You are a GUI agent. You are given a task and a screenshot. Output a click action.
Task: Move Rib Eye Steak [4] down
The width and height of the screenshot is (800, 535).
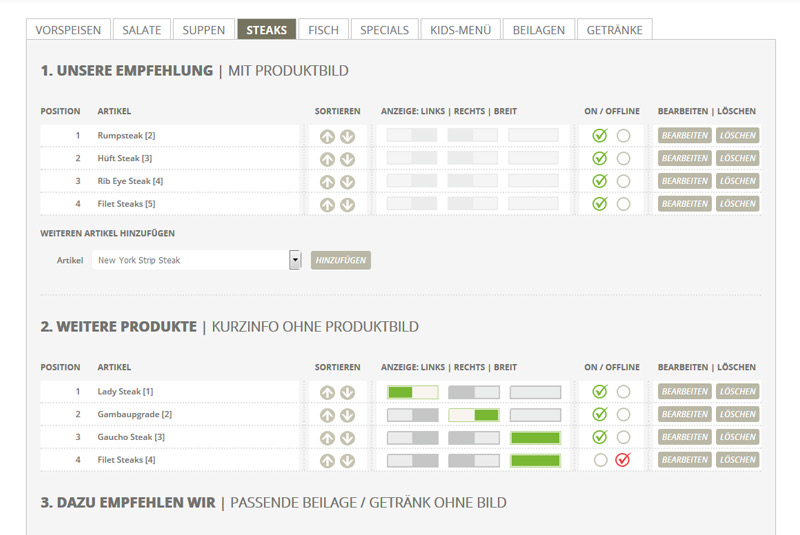347,182
